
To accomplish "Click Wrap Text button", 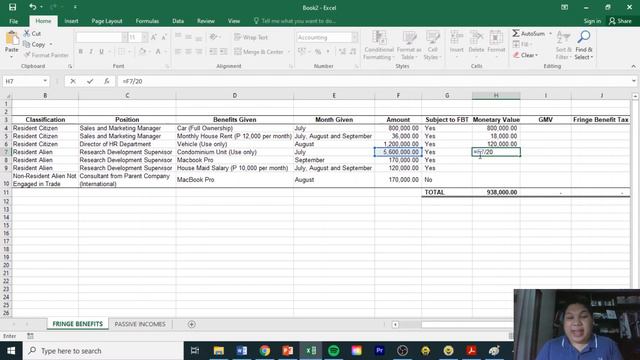I will point(251,37).
